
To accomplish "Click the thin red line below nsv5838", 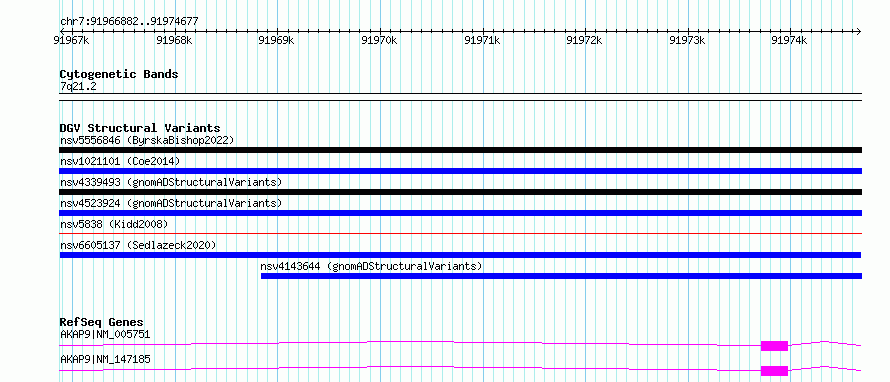I will pos(460,233).
